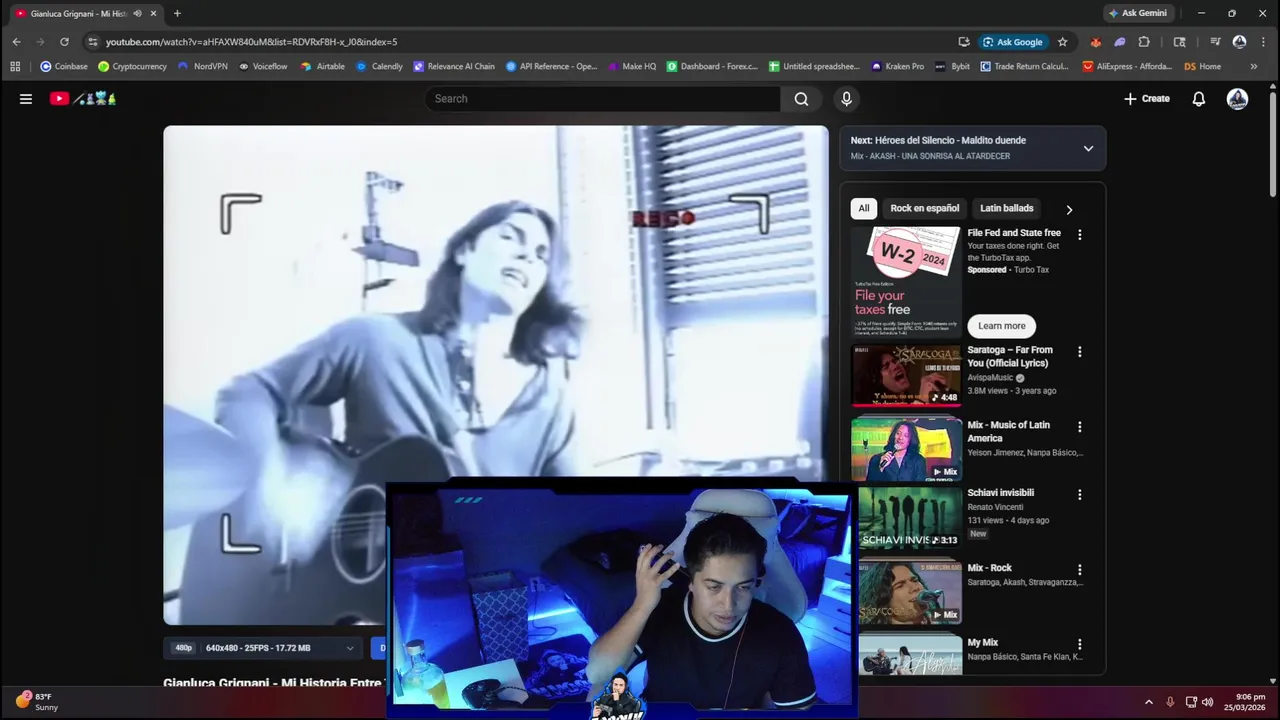Open the AliExpress bookmark

pos(1127,66)
